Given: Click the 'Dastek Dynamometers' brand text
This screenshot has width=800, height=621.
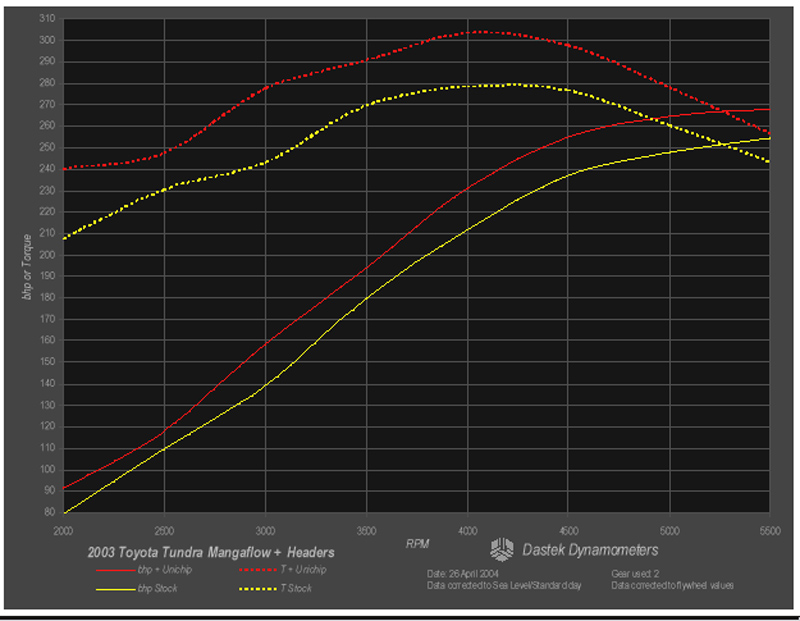Looking at the screenshot, I should click(590, 550).
